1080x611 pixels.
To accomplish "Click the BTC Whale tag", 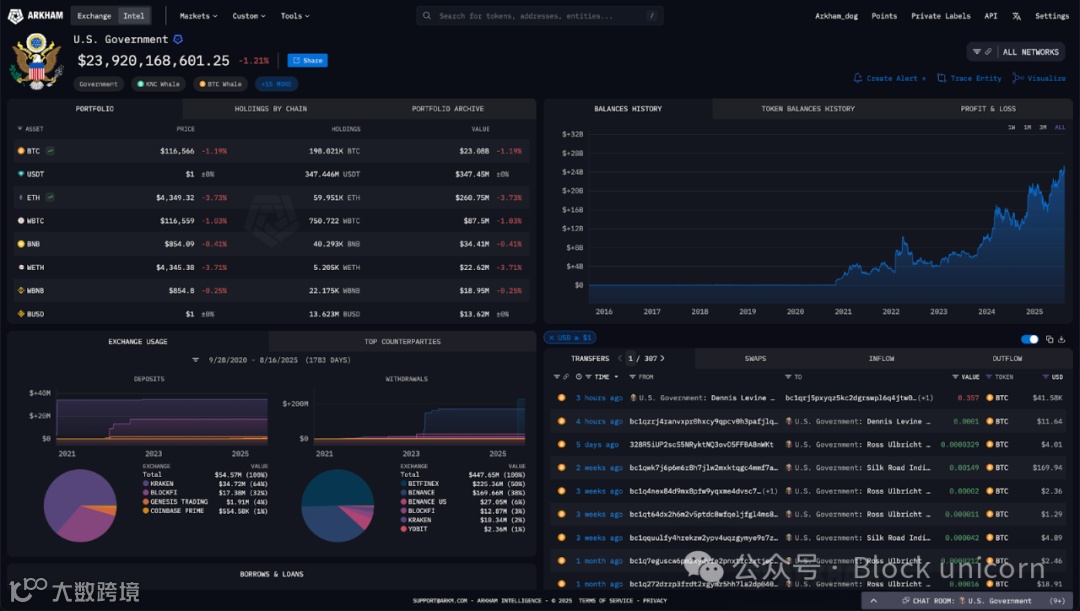I will click(x=220, y=84).
